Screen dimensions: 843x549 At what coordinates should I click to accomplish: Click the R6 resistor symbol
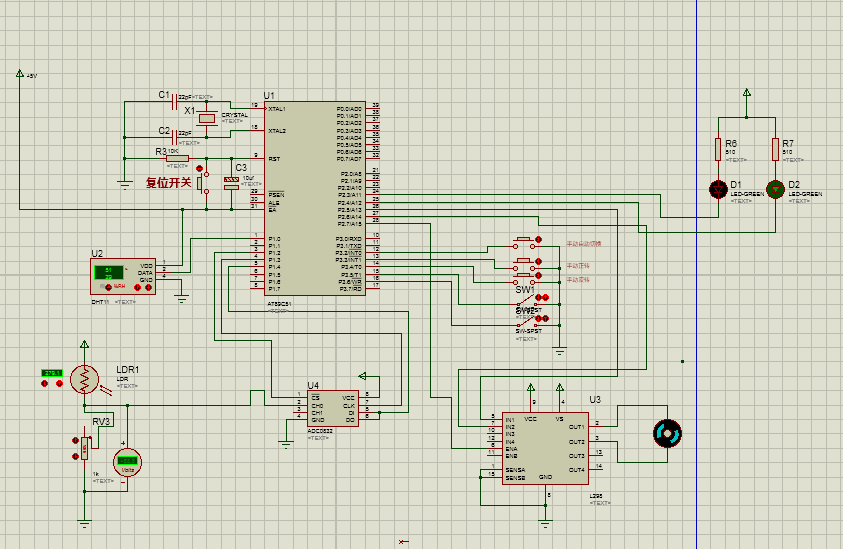tap(718, 150)
